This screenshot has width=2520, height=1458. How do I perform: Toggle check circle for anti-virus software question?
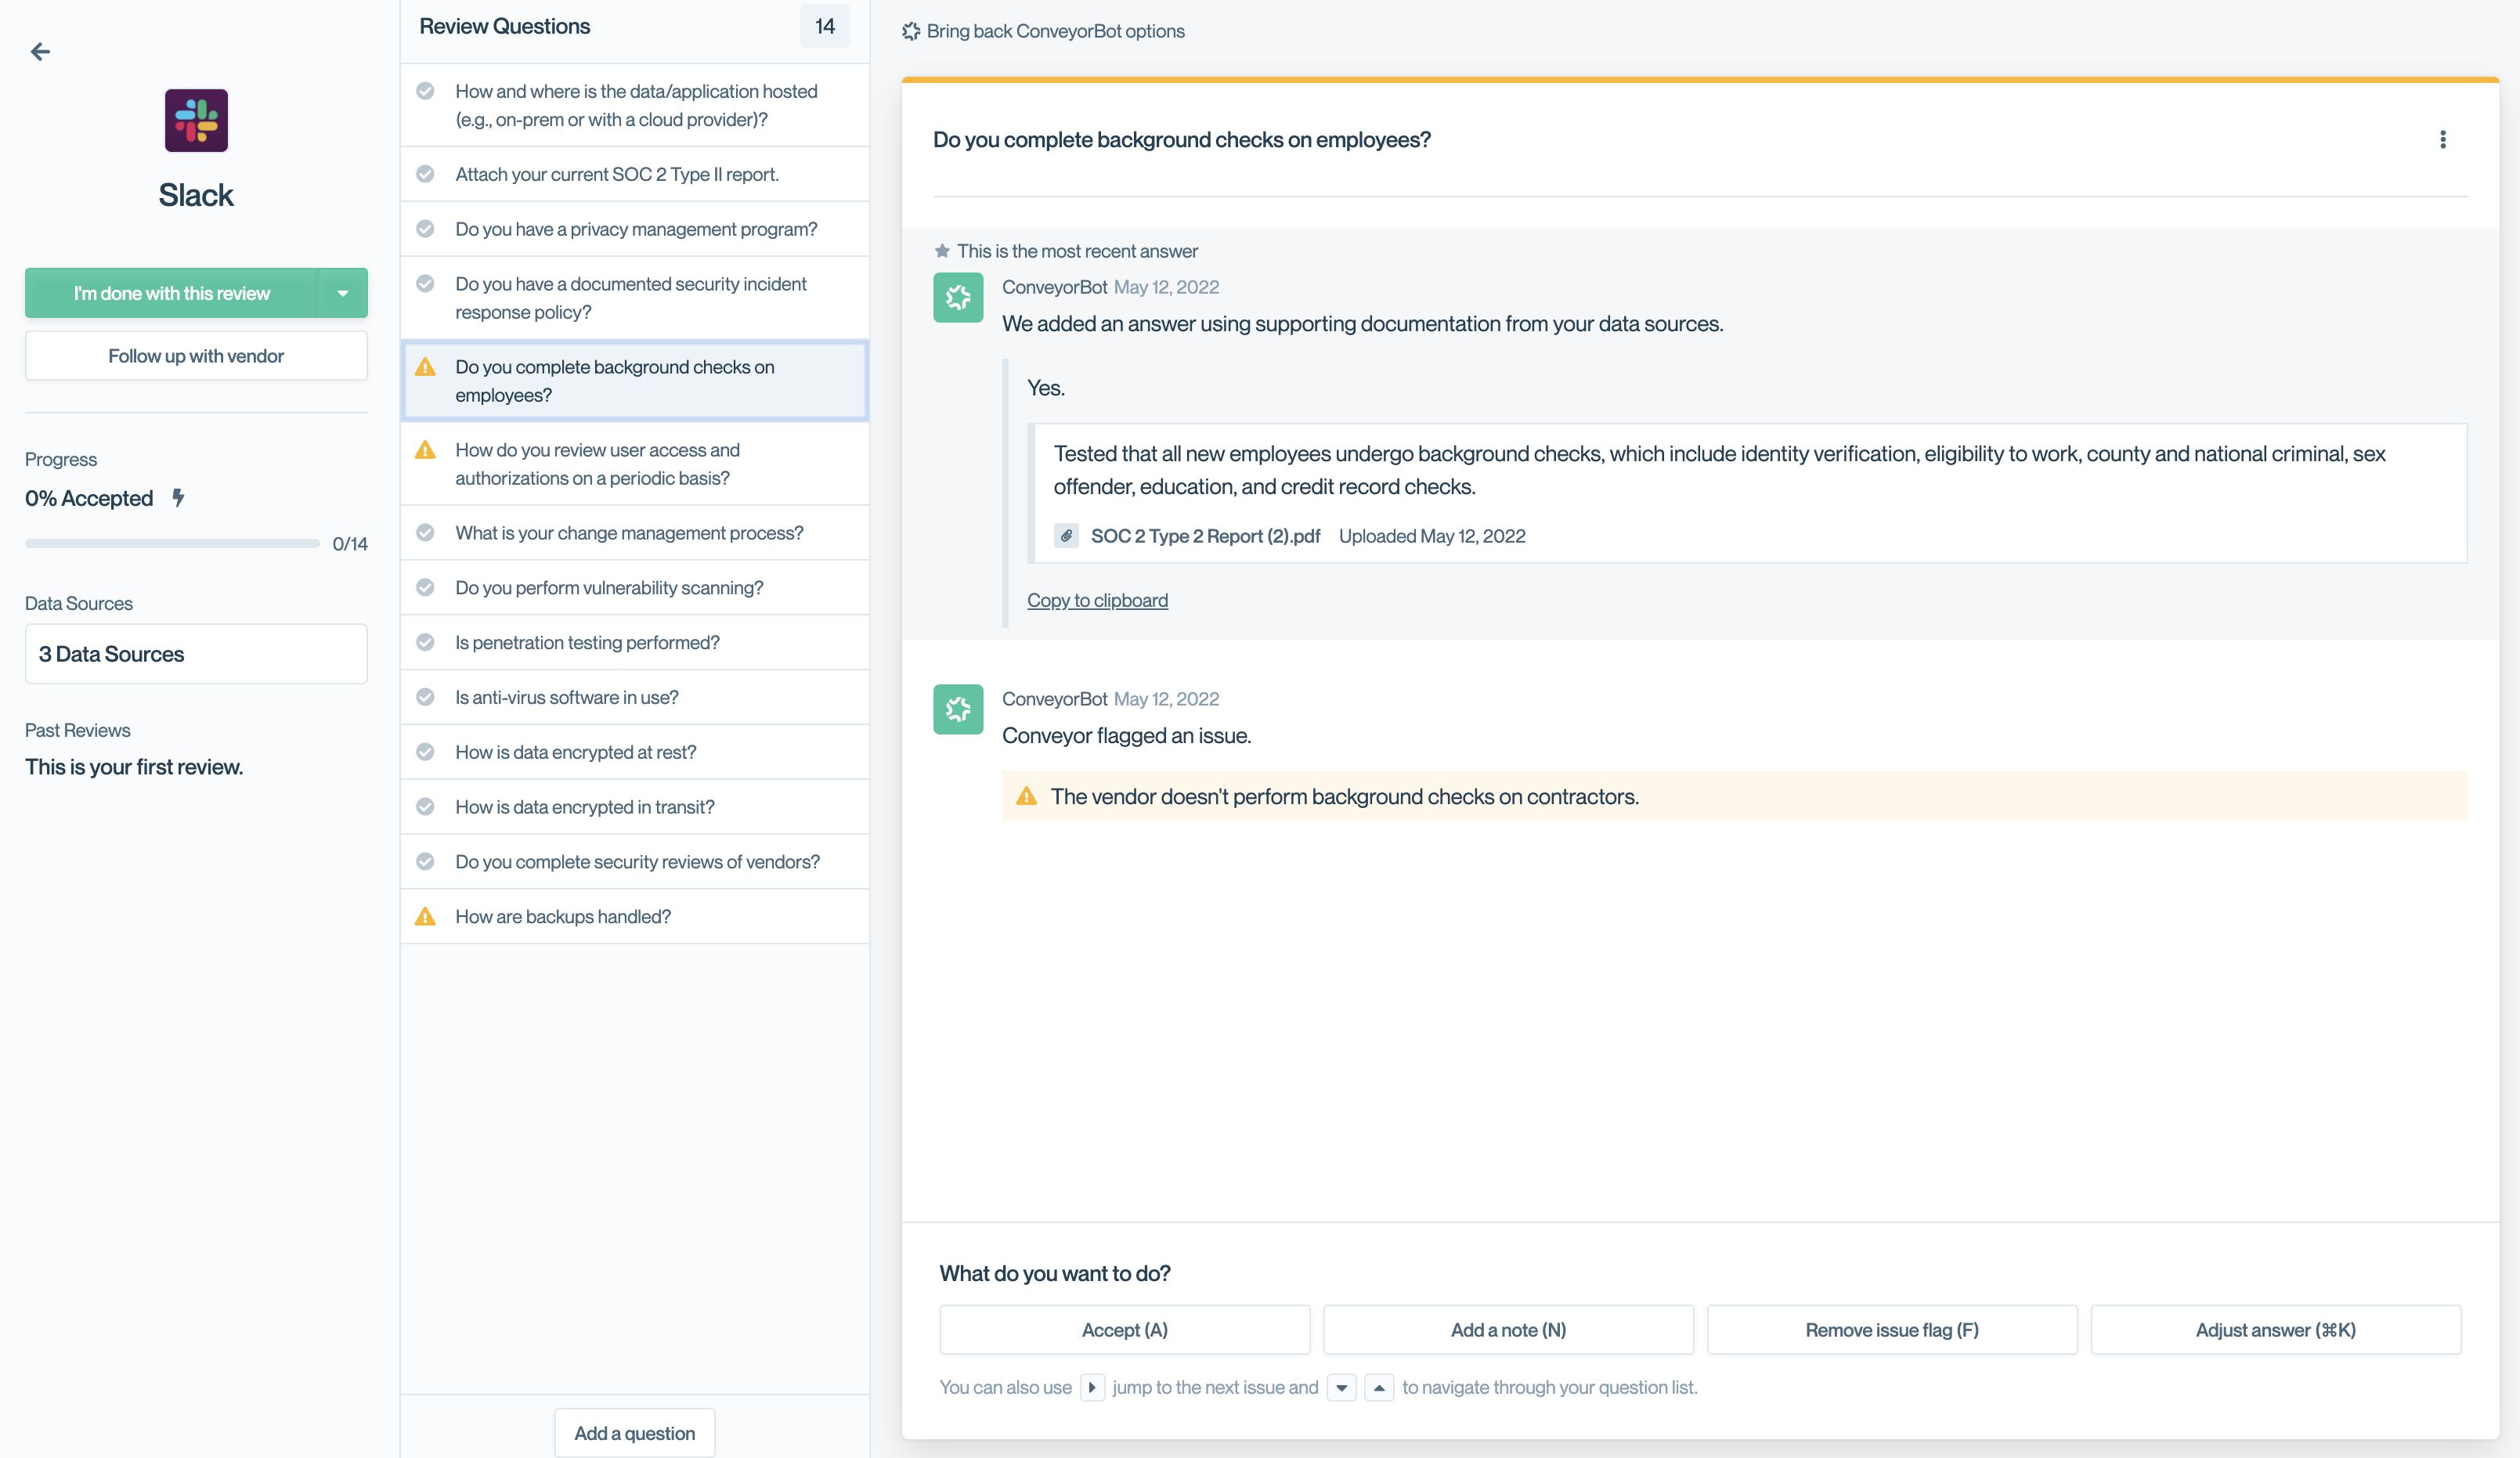tap(425, 697)
